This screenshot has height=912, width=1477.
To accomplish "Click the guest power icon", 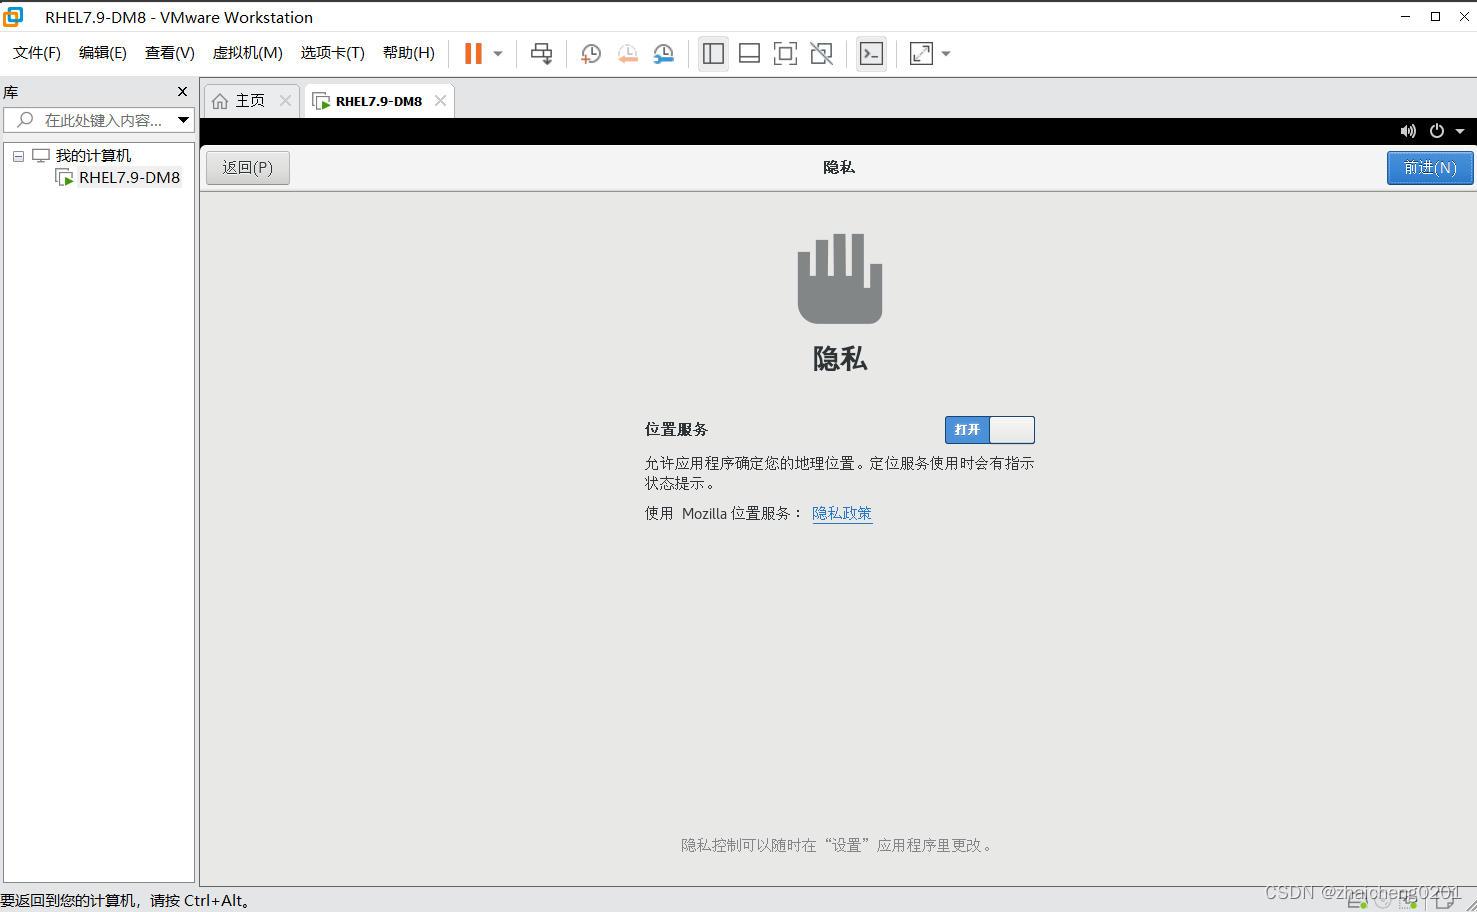I will click(x=1437, y=131).
